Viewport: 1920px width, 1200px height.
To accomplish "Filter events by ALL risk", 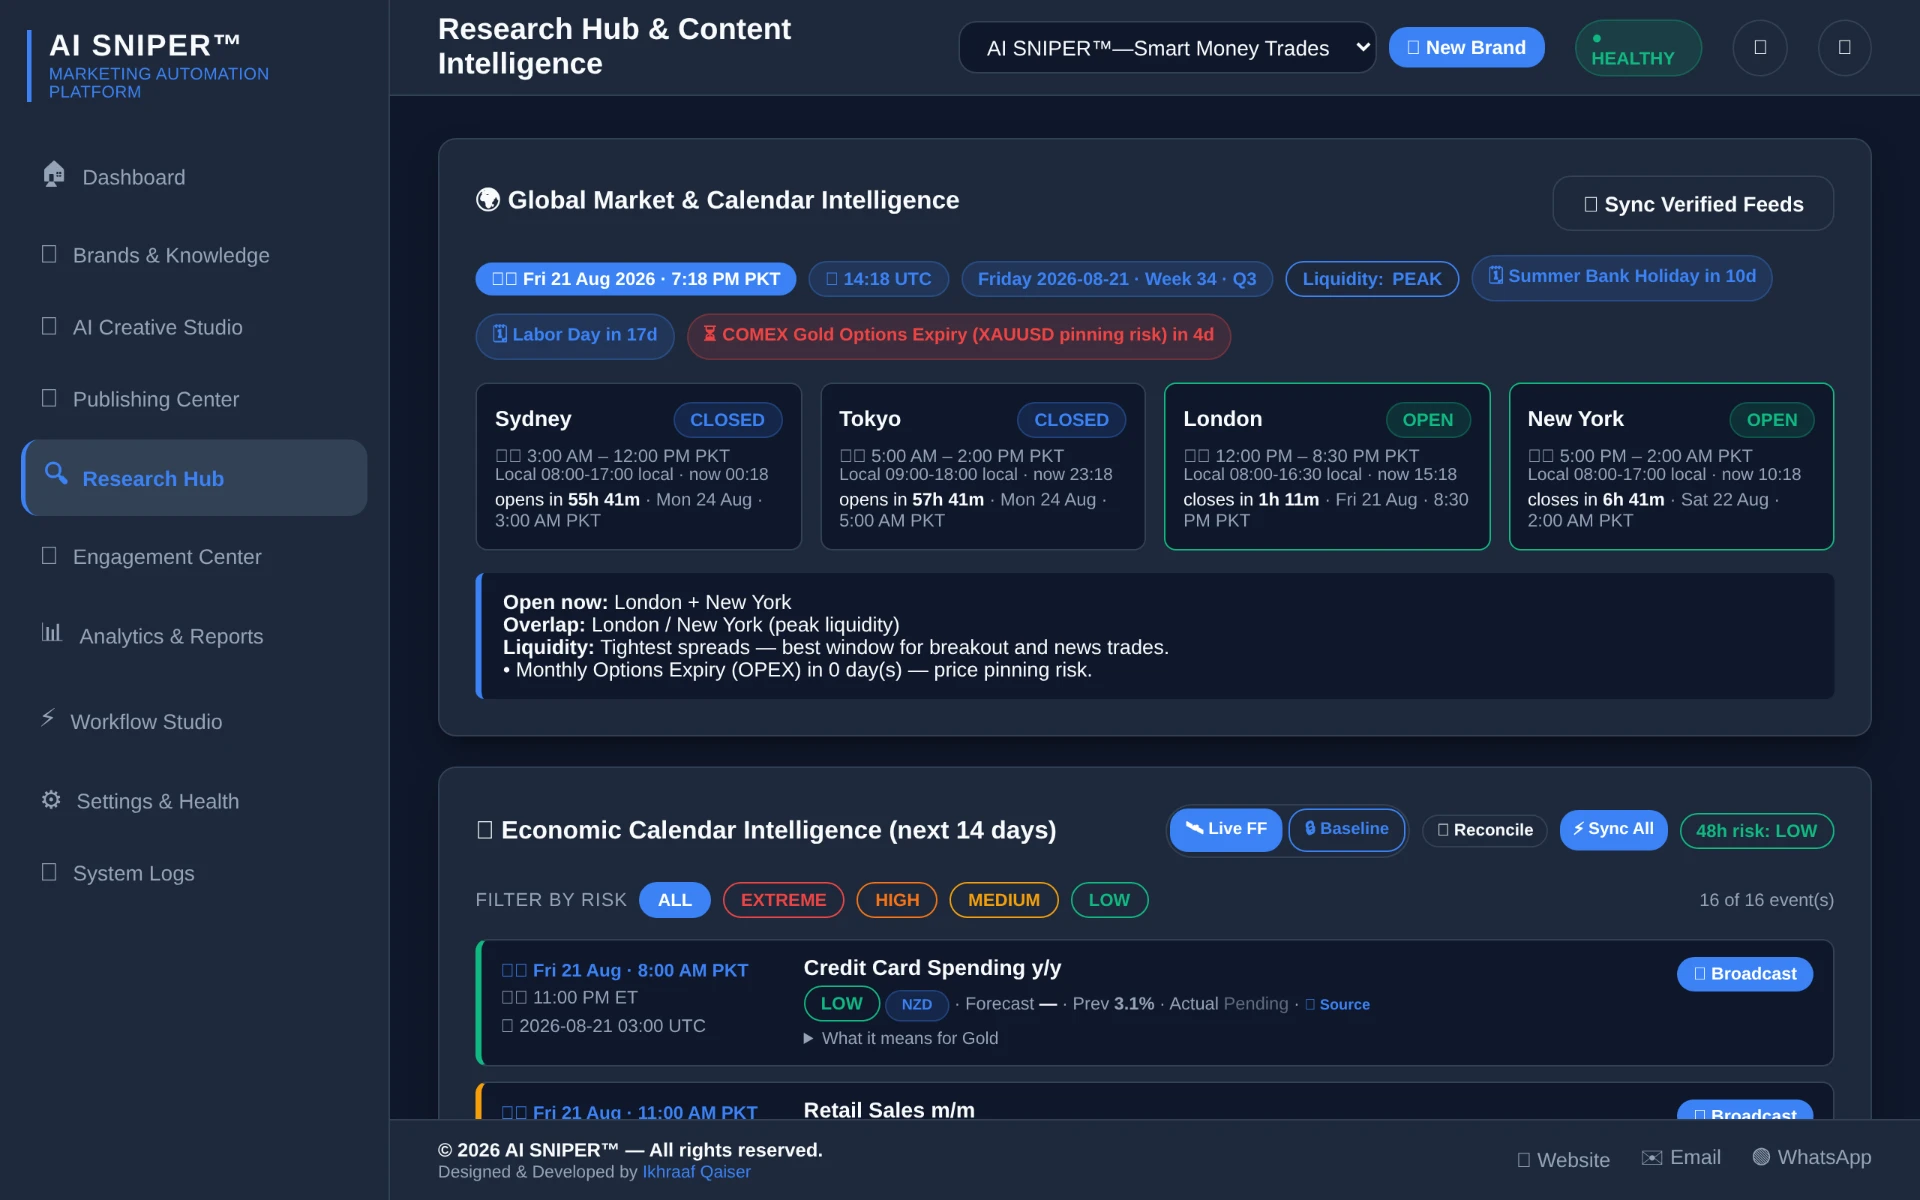I will tap(675, 900).
